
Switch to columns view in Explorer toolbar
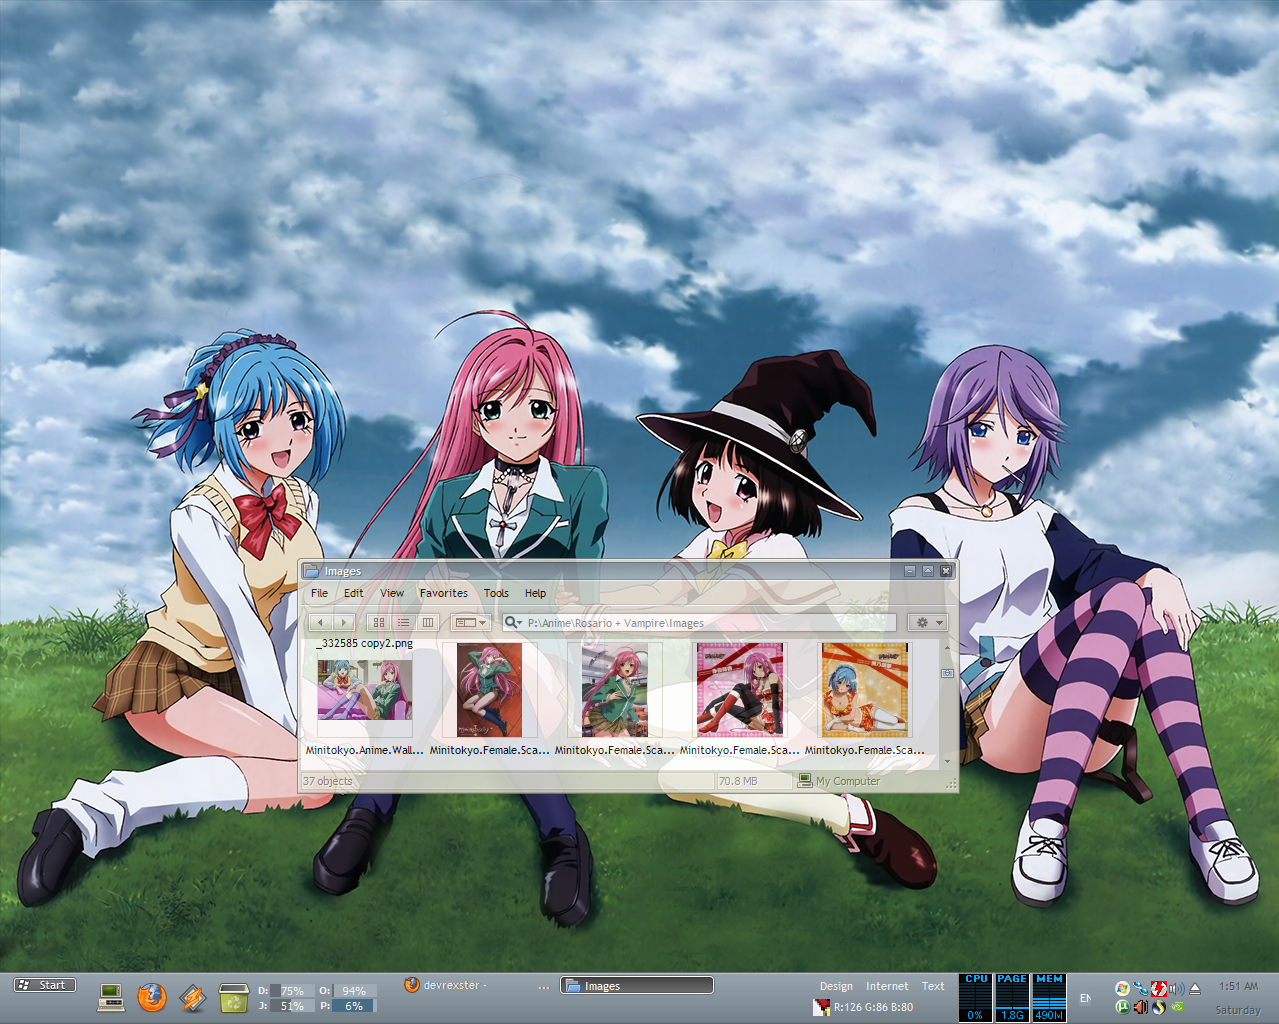pyautogui.click(x=428, y=622)
